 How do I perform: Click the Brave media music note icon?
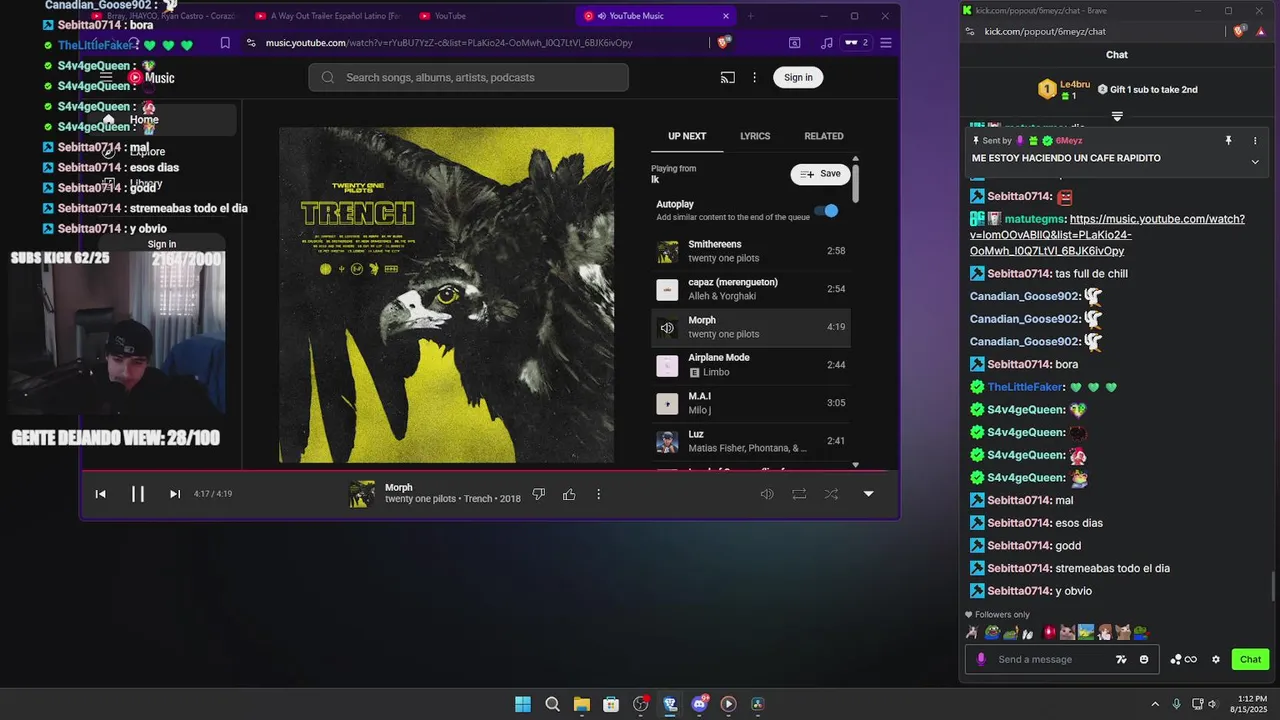pos(826,43)
